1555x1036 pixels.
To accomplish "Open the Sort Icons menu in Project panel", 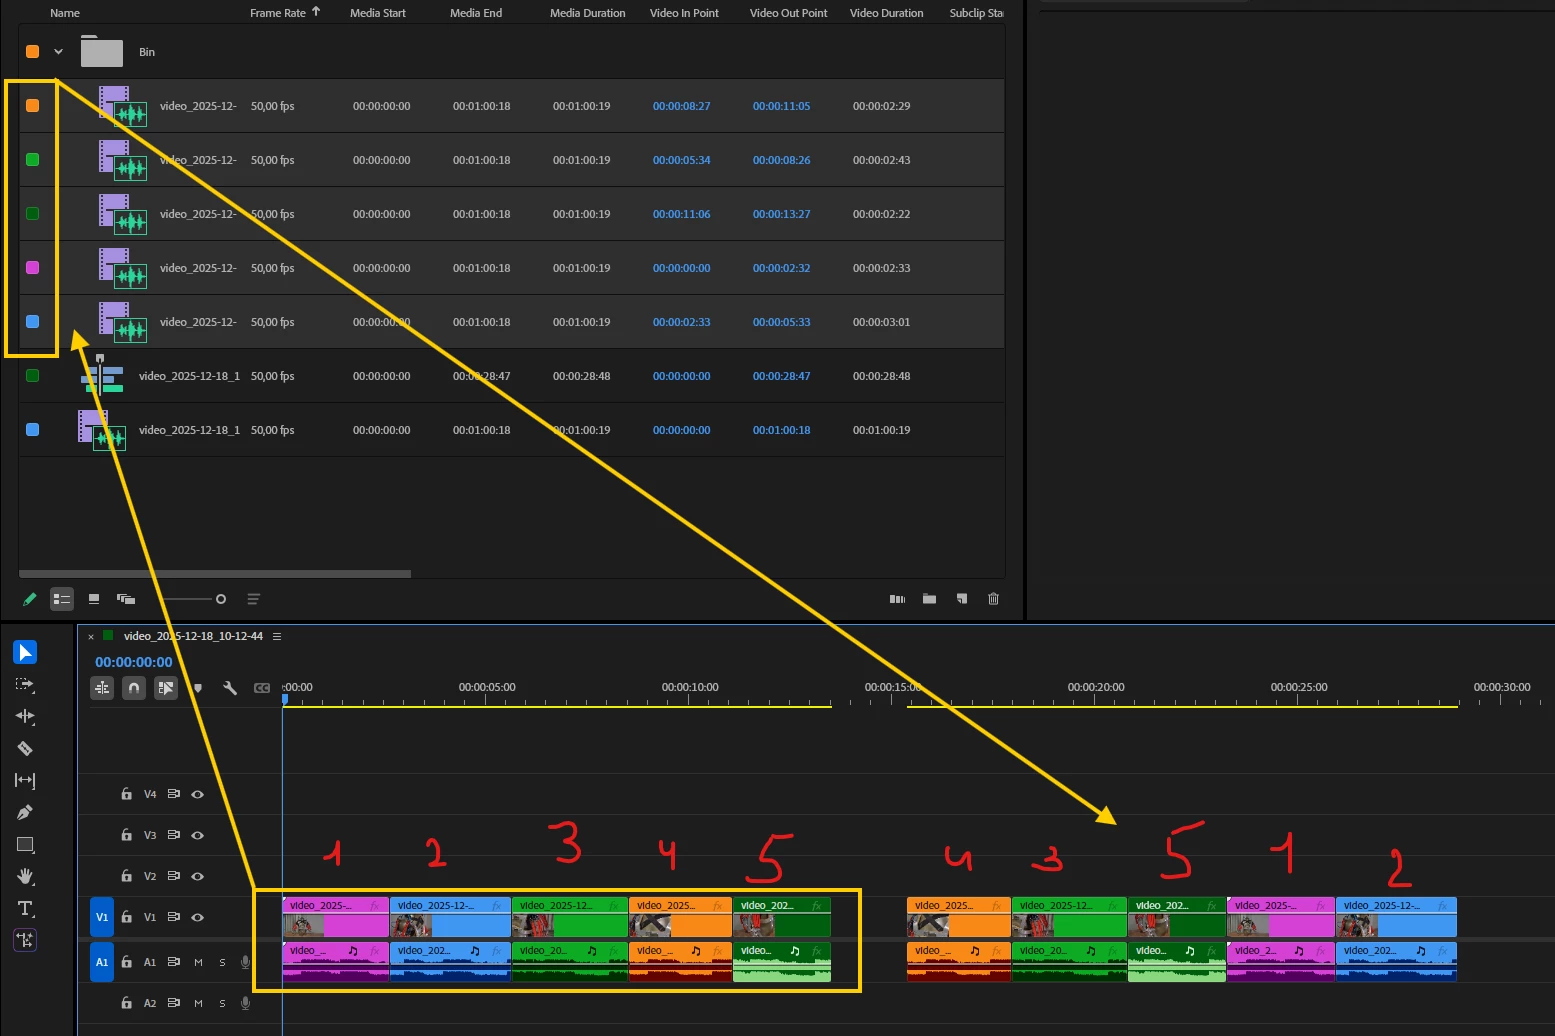I will (x=254, y=599).
